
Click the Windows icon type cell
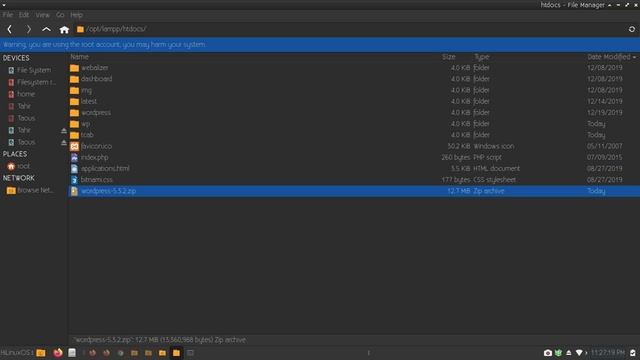(494, 146)
